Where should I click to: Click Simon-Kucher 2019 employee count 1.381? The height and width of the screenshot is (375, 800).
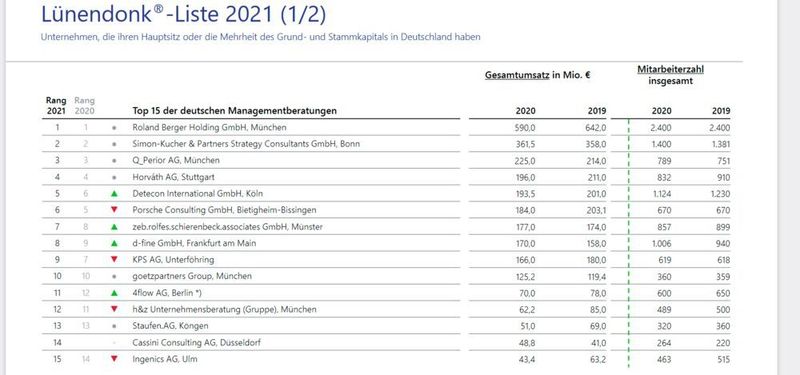click(720, 144)
